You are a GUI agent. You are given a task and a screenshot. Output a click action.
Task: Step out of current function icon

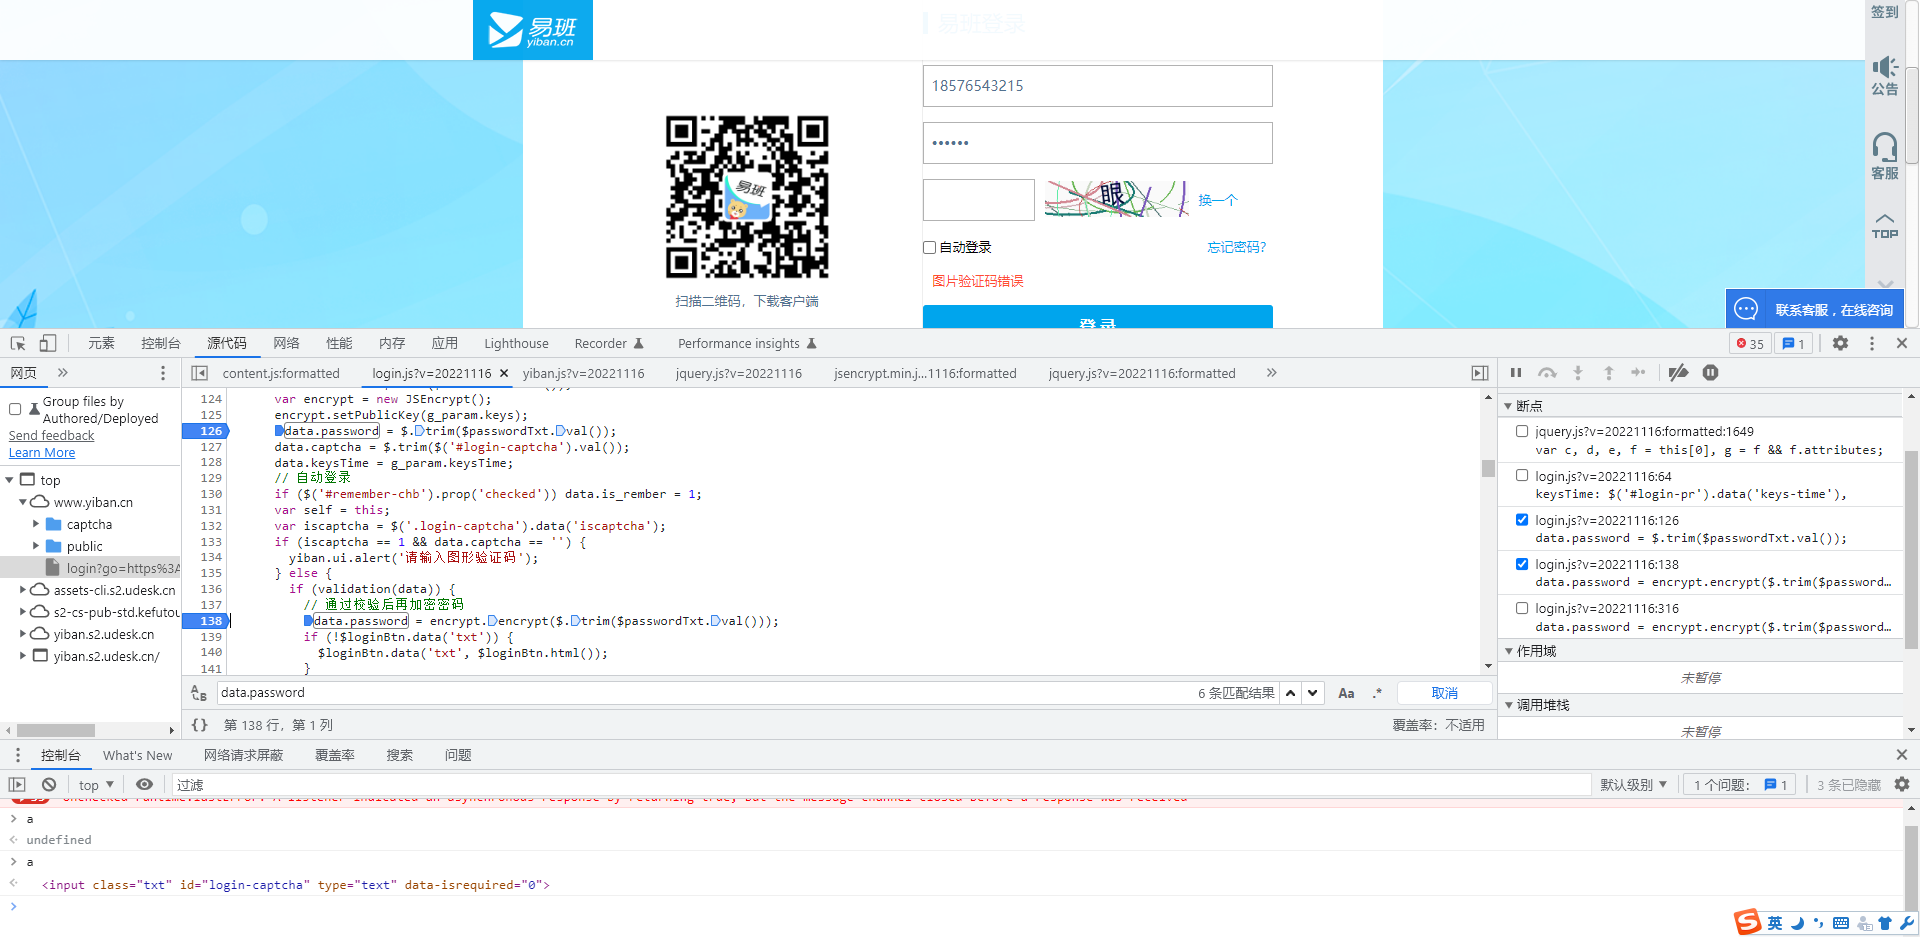[1609, 373]
